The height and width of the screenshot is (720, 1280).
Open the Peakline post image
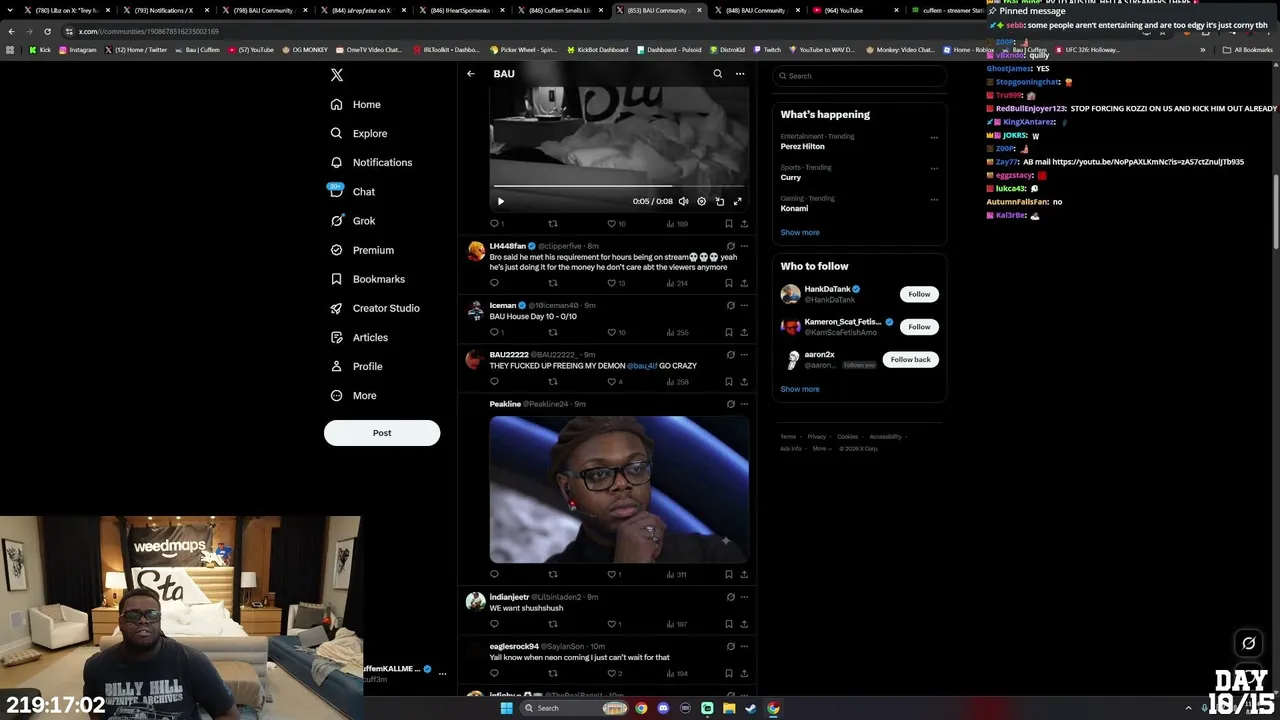619,489
